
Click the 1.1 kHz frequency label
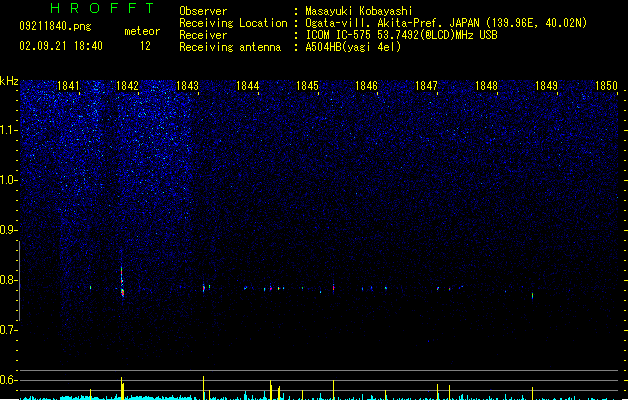pos(8,130)
